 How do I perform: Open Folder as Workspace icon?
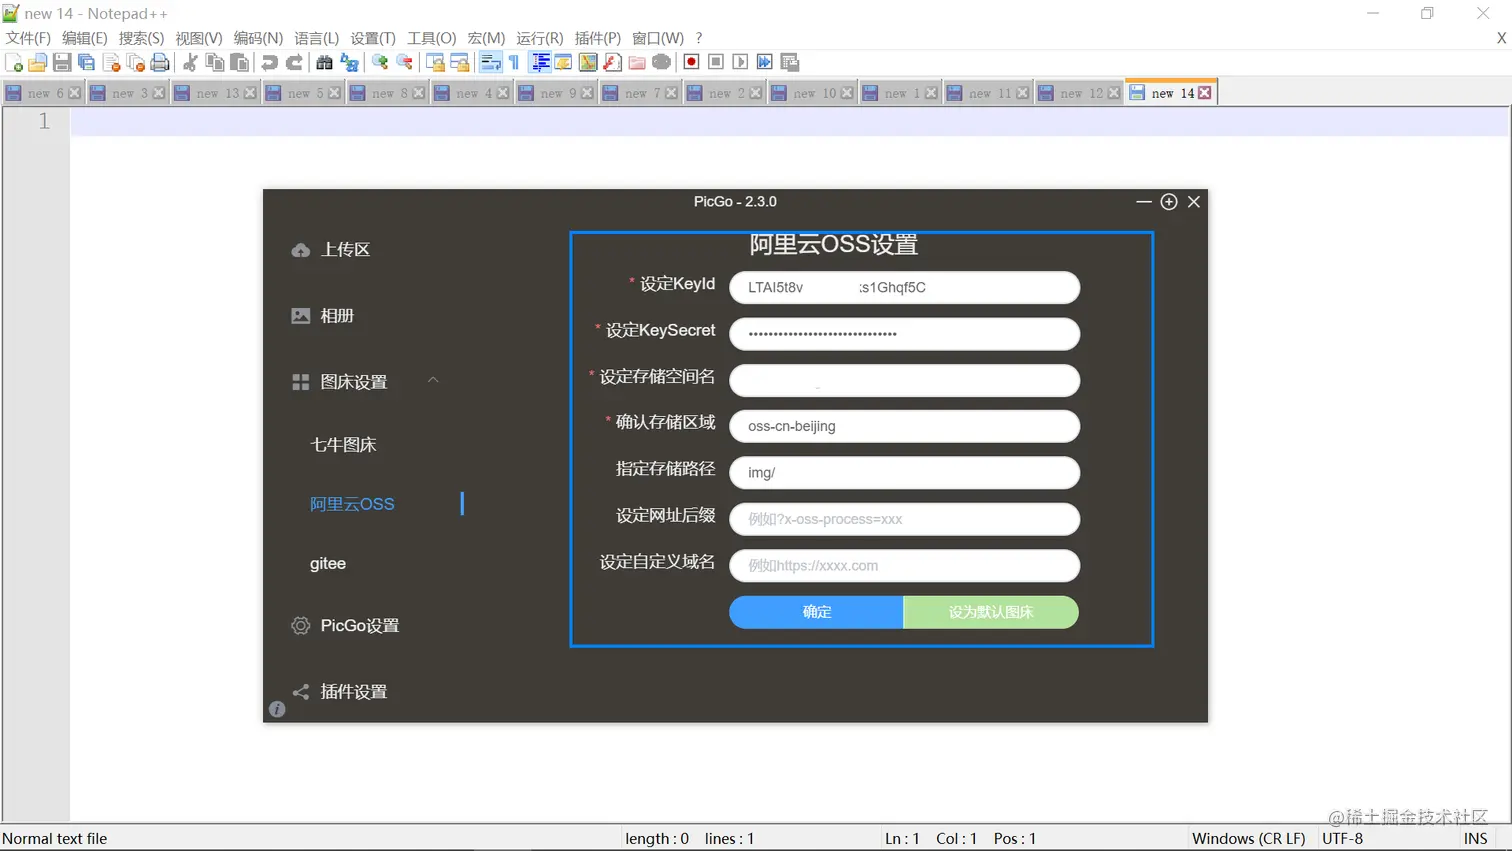[636, 62]
